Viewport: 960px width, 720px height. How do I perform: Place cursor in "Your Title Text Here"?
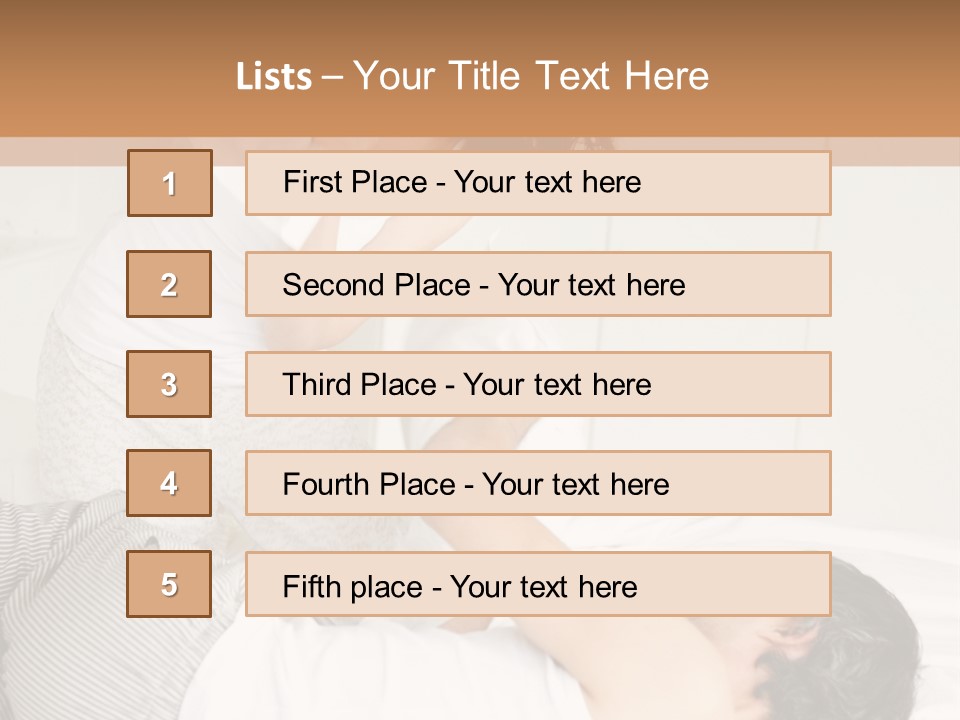coord(531,77)
